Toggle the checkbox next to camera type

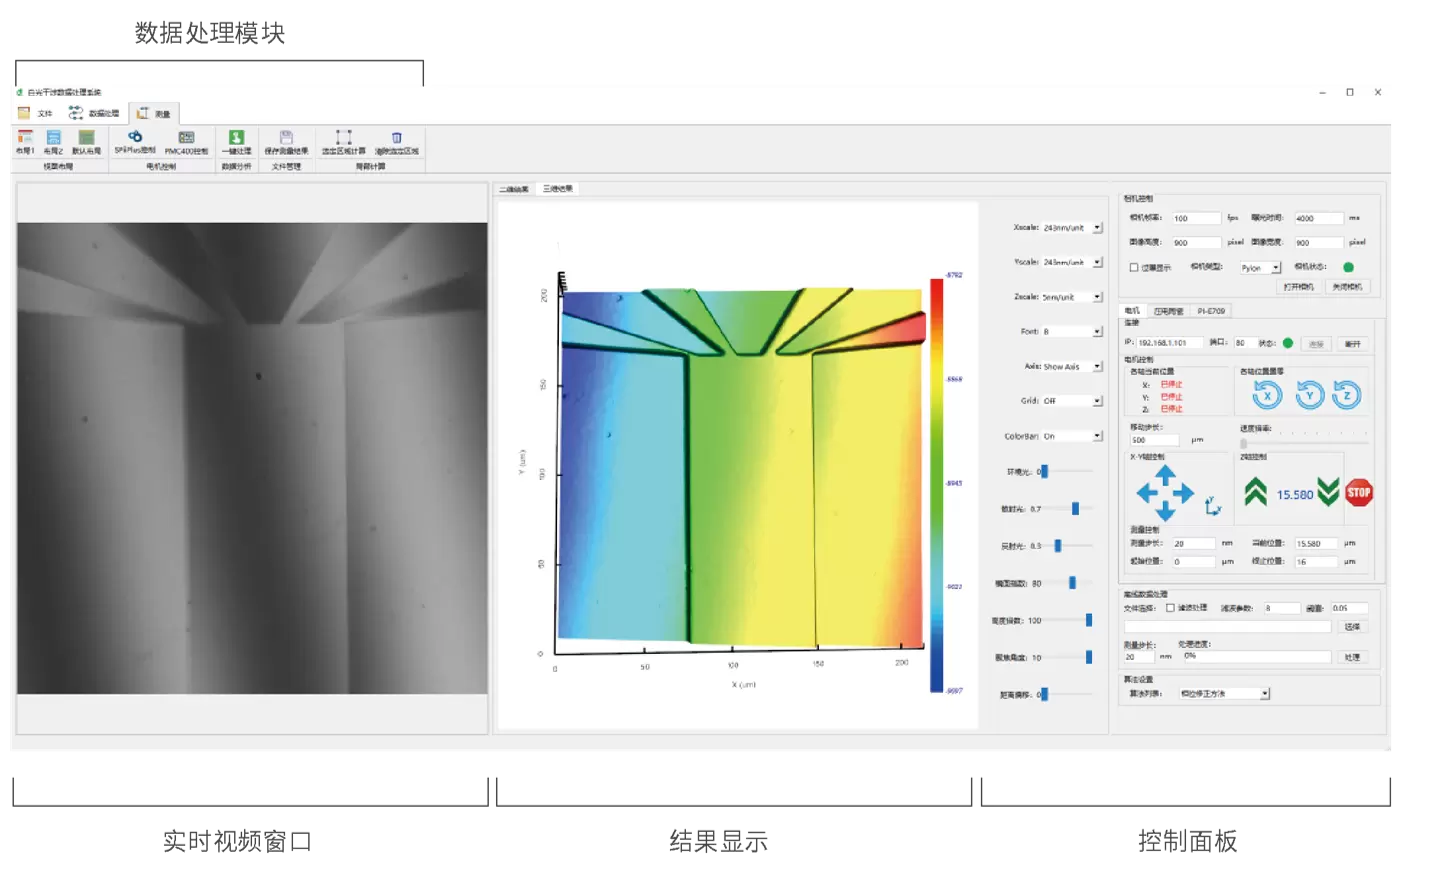click(x=1134, y=268)
